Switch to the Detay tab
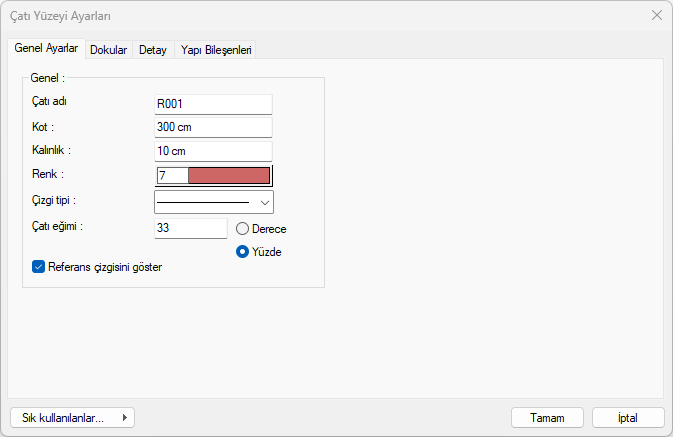This screenshot has height=437, width=673. [x=153, y=49]
